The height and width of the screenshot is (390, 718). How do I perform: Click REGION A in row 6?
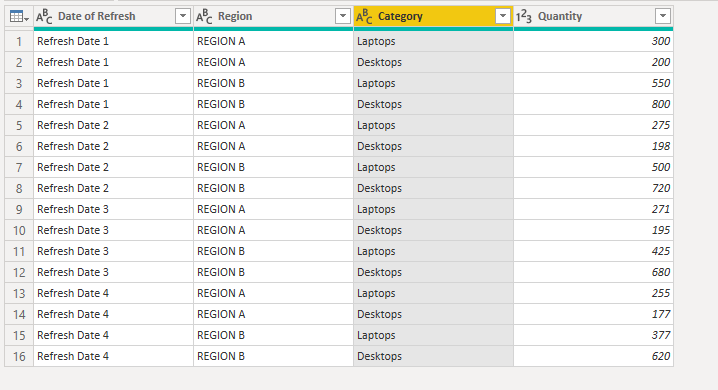(221, 146)
